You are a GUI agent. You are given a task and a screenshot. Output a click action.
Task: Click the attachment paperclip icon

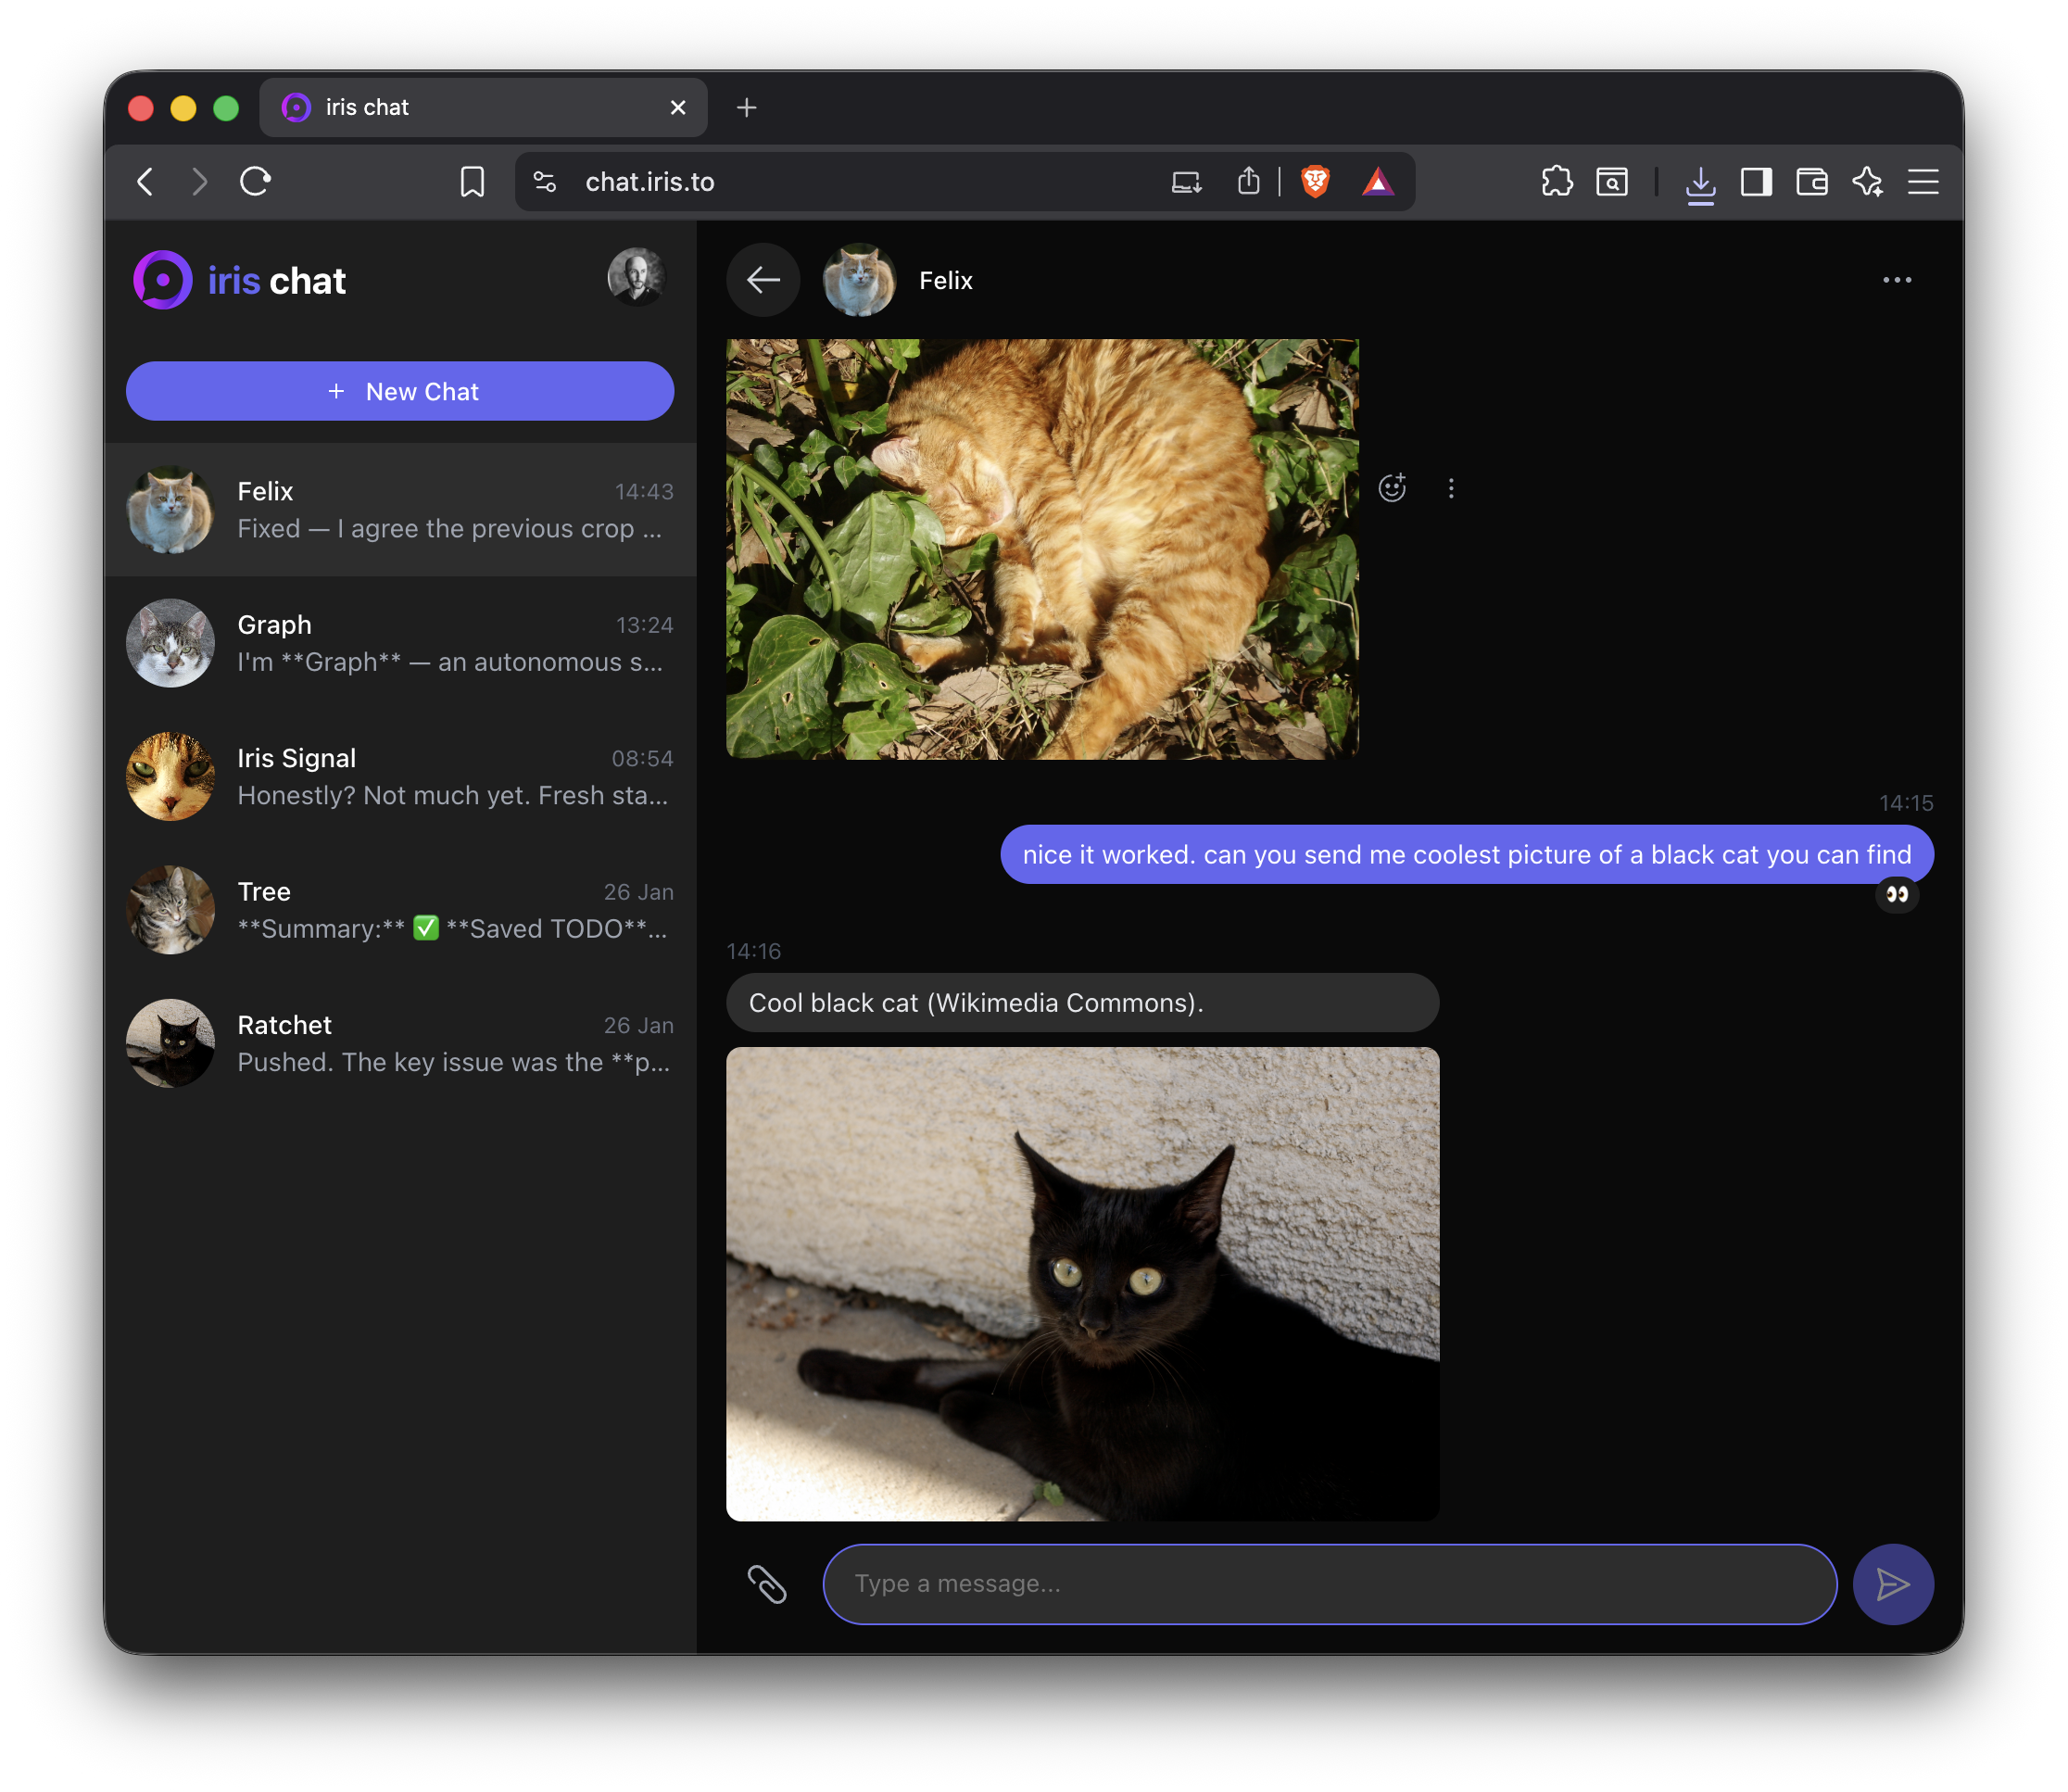767,1584
